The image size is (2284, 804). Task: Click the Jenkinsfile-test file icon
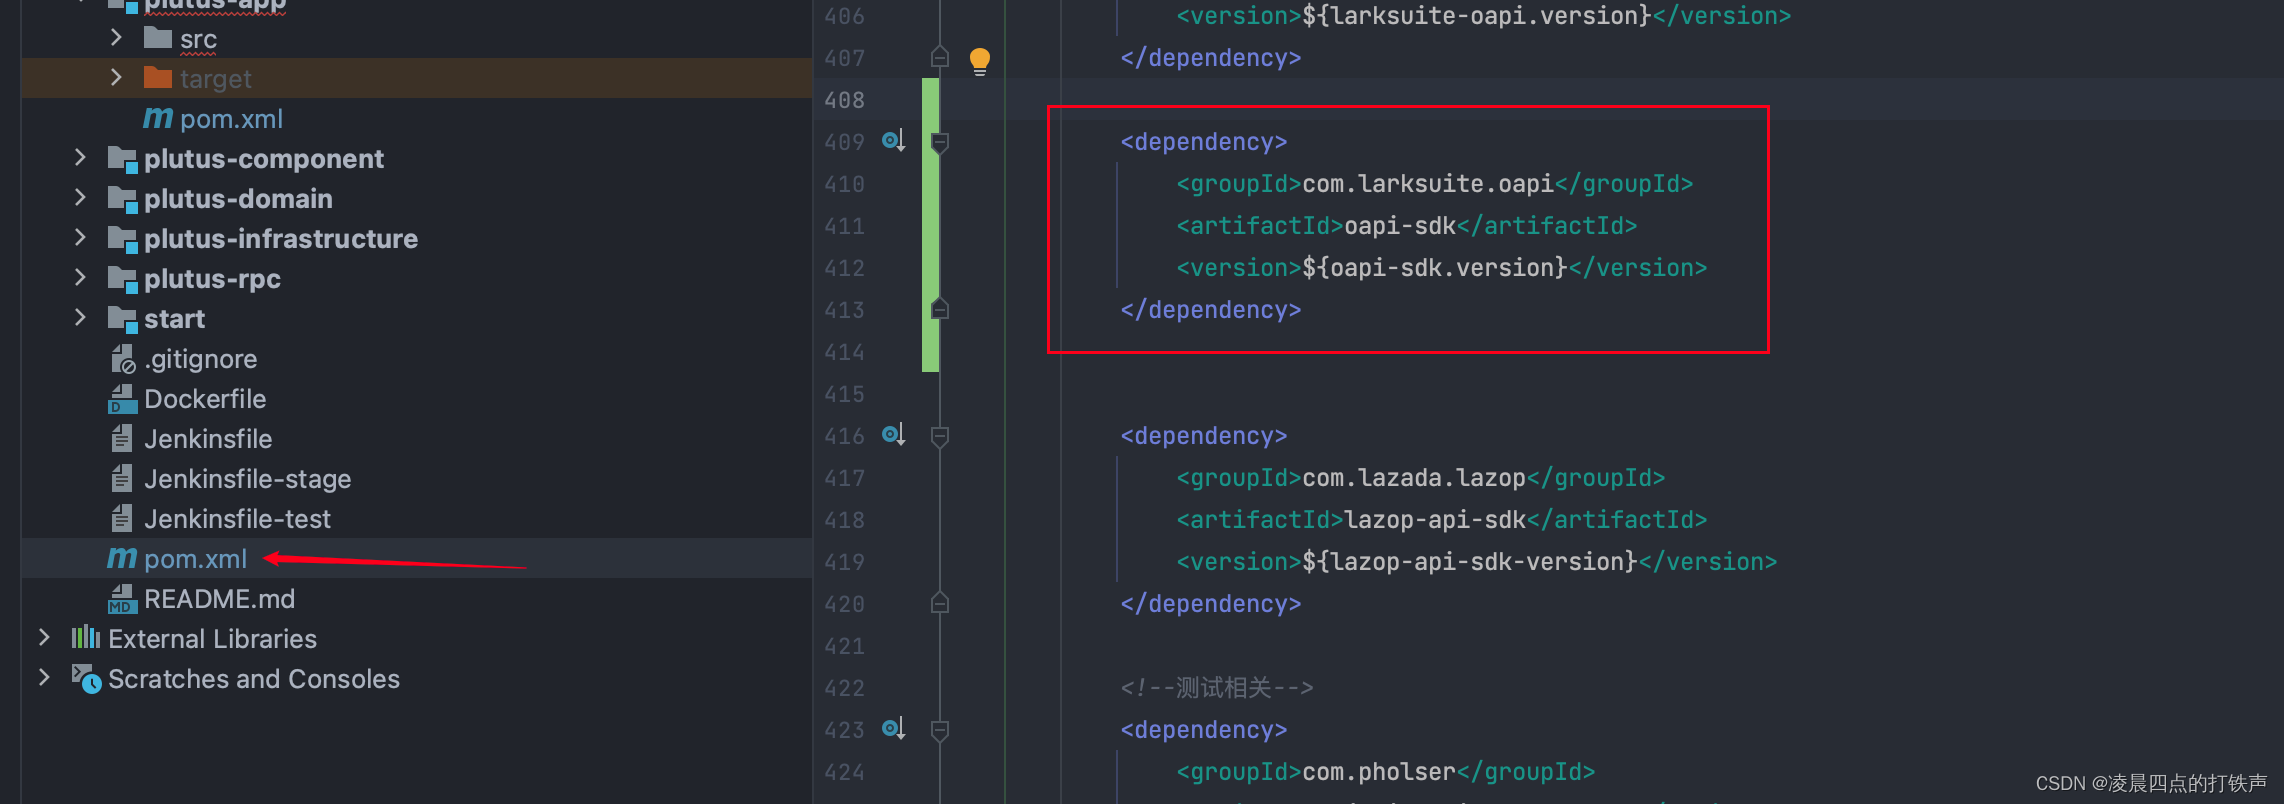click(122, 518)
